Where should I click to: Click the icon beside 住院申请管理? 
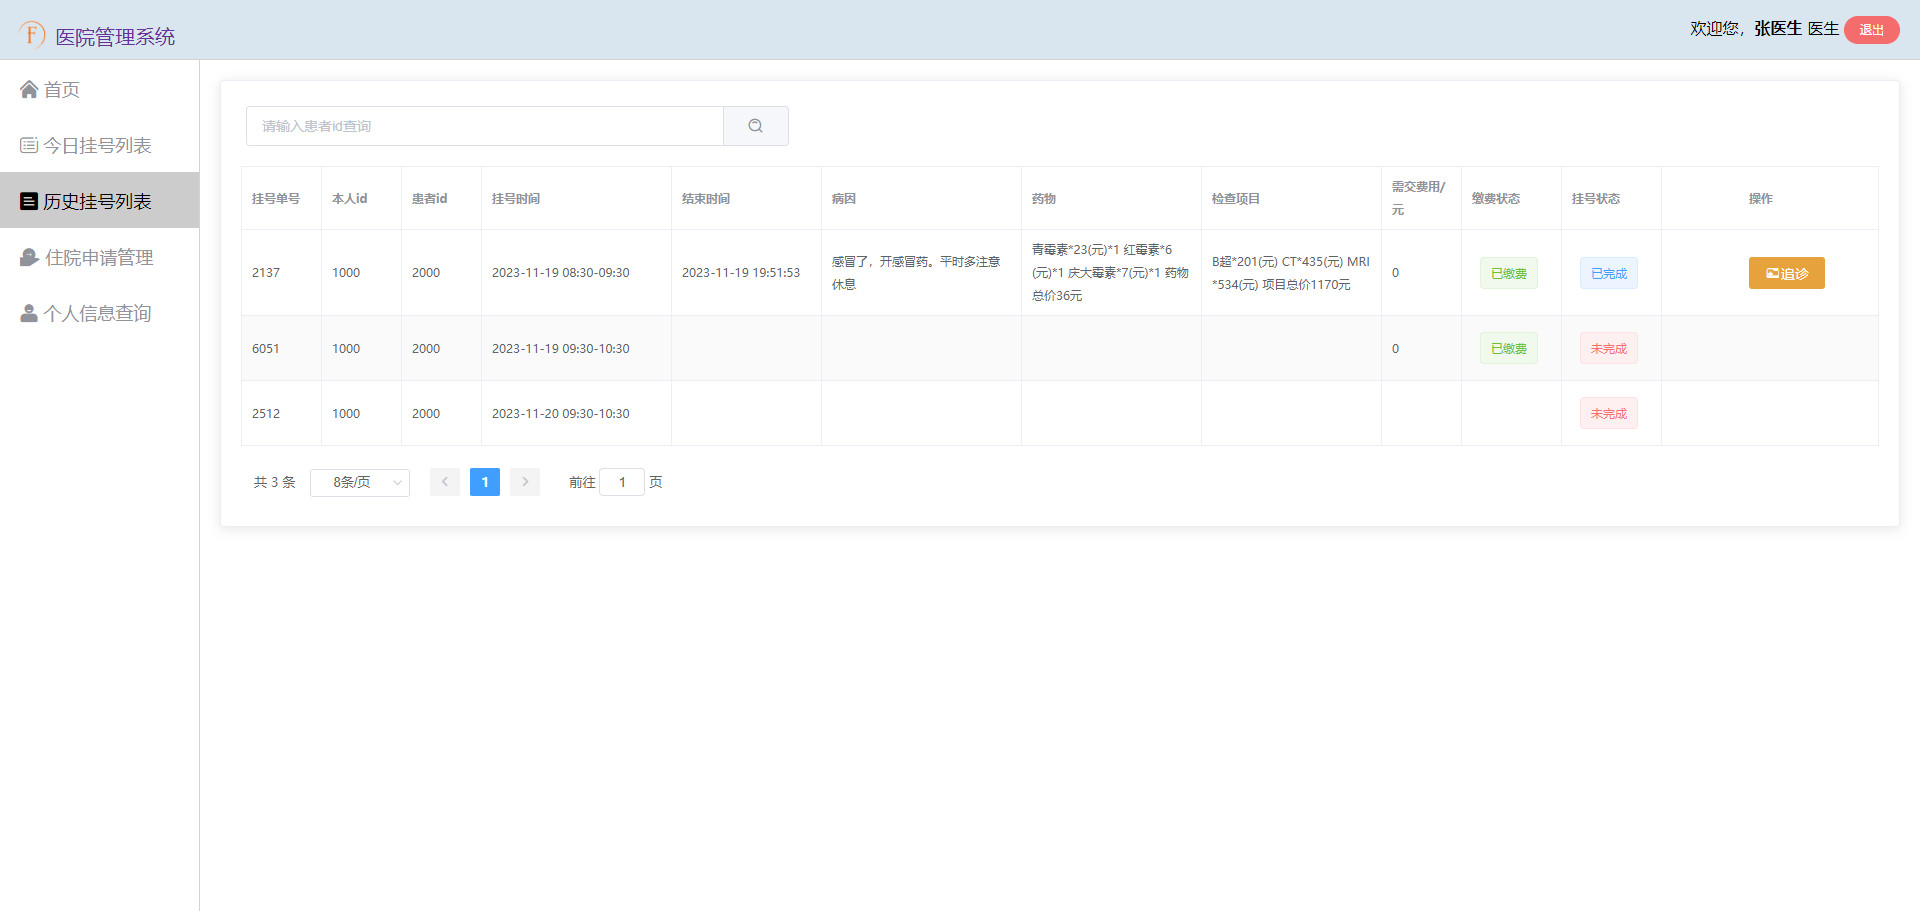pos(29,258)
